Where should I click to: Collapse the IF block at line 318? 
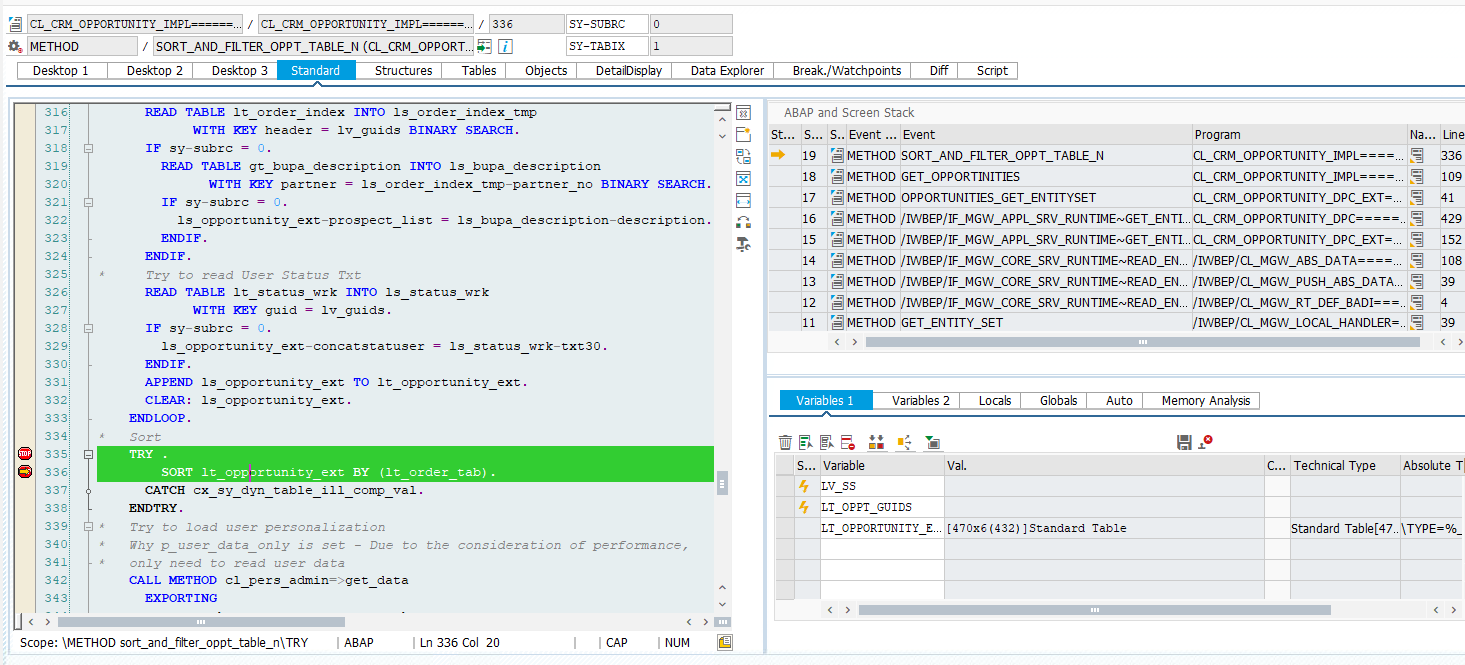tap(89, 148)
